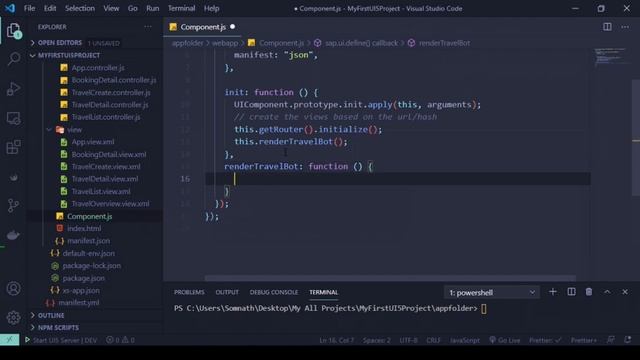This screenshot has height=360, width=640.
Task: Open the Terminal menu
Action: pyautogui.click(x=181, y=8)
